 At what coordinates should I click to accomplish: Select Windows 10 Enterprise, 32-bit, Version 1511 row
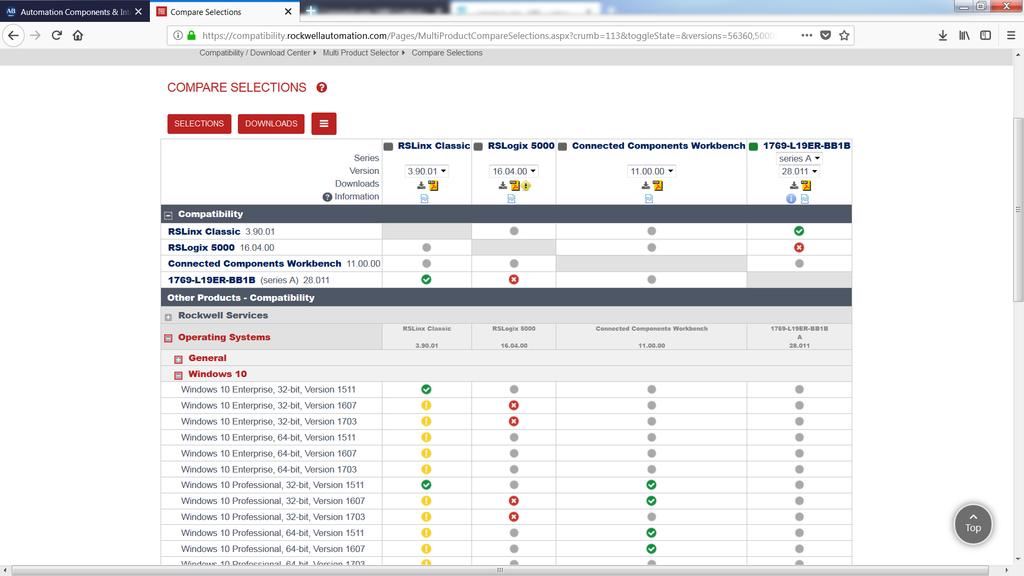pyautogui.click(x=506, y=389)
